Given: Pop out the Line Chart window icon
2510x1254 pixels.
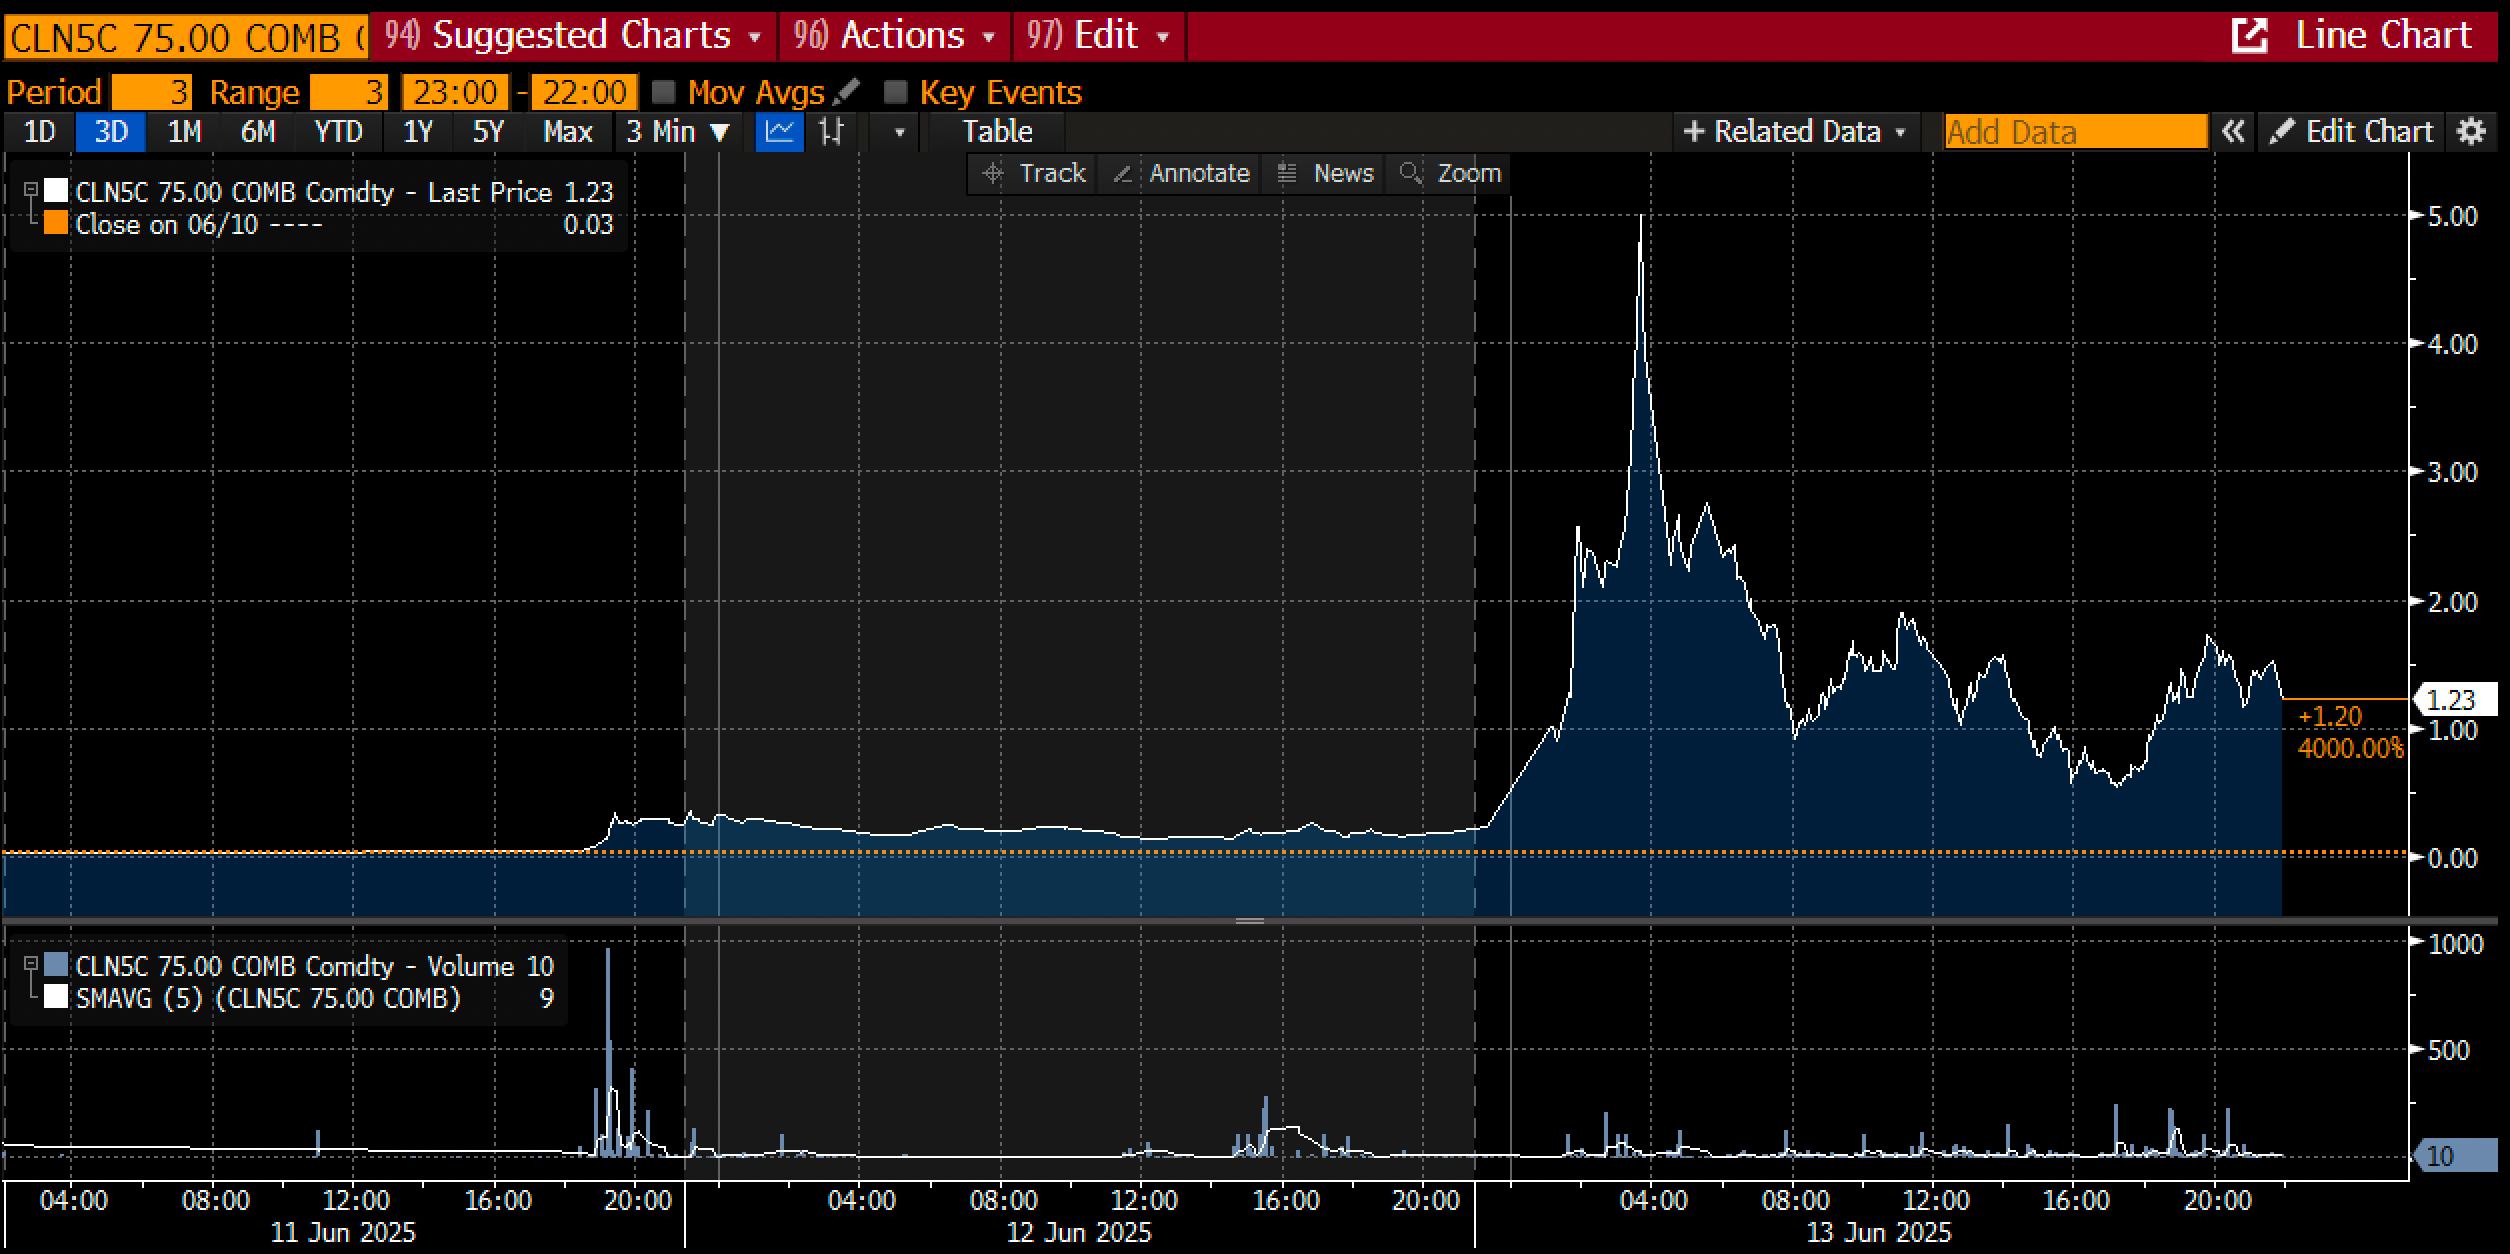Looking at the screenshot, I should point(2250,36).
